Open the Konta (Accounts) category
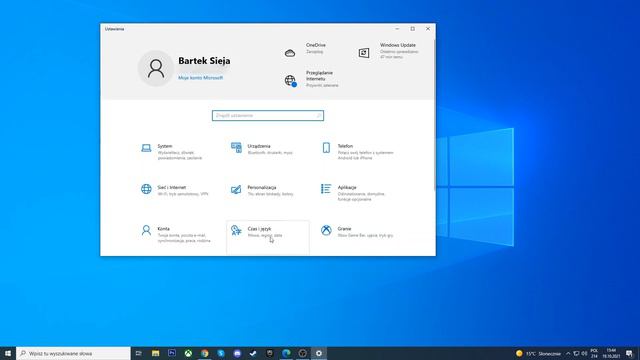 click(x=175, y=235)
